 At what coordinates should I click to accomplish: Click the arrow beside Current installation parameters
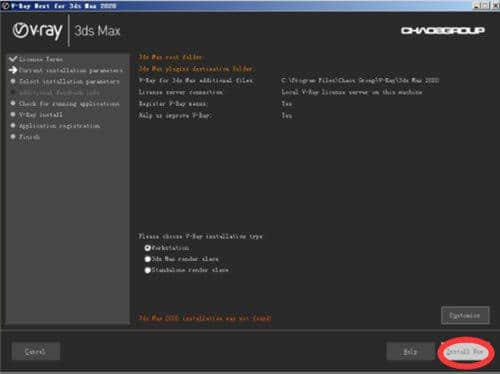[x=13, y=70]
